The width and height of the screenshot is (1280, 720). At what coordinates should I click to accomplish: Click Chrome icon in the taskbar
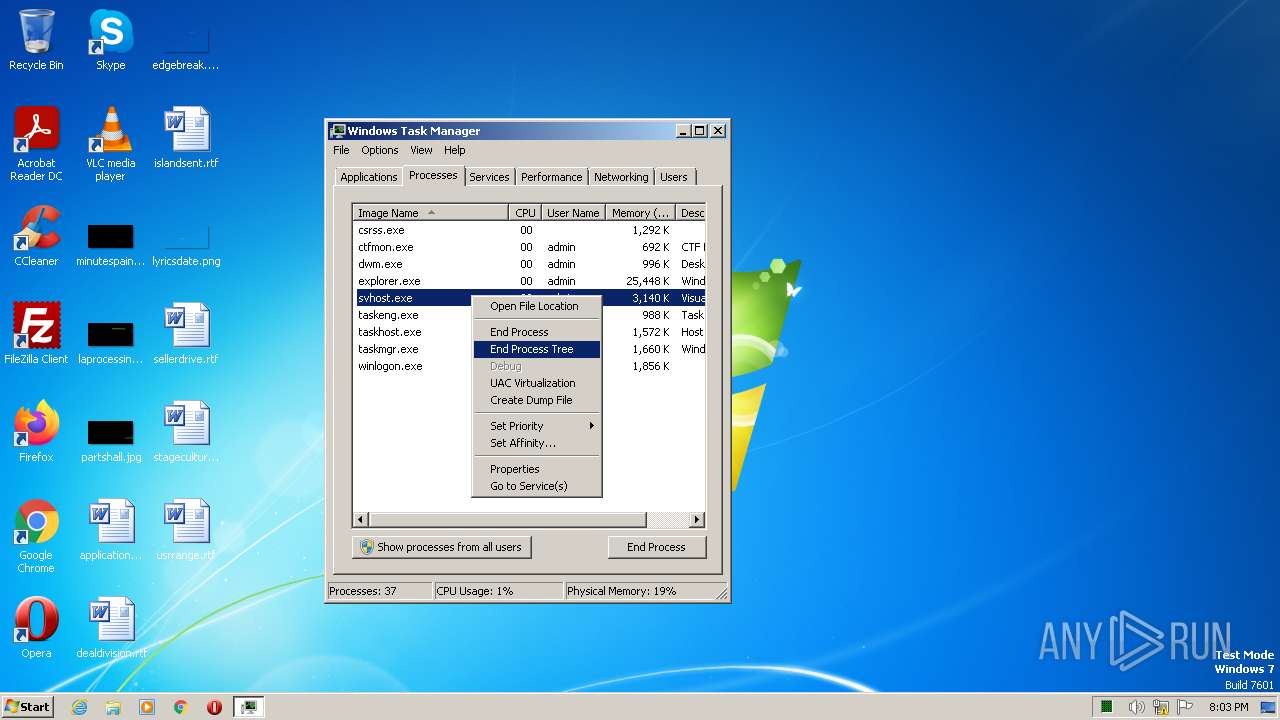tap(181, 707)
